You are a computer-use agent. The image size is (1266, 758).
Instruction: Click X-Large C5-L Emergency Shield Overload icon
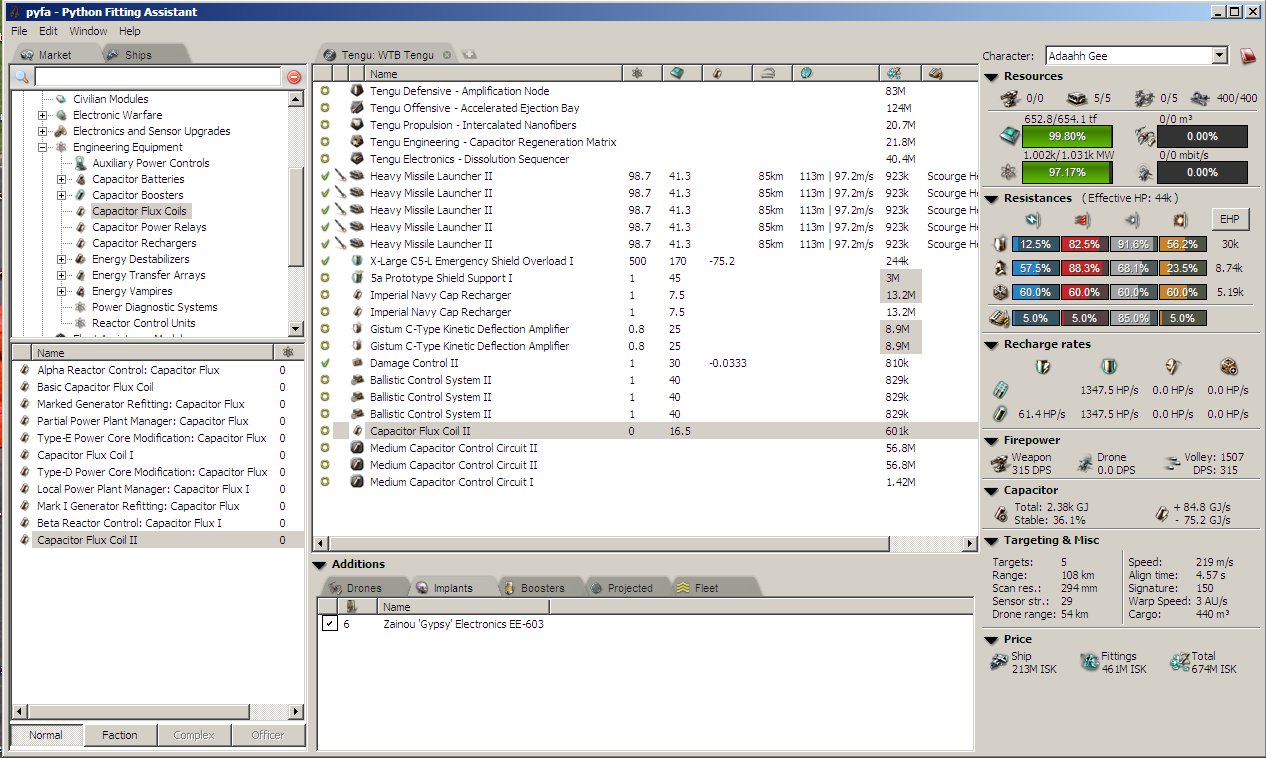(357, 261)
